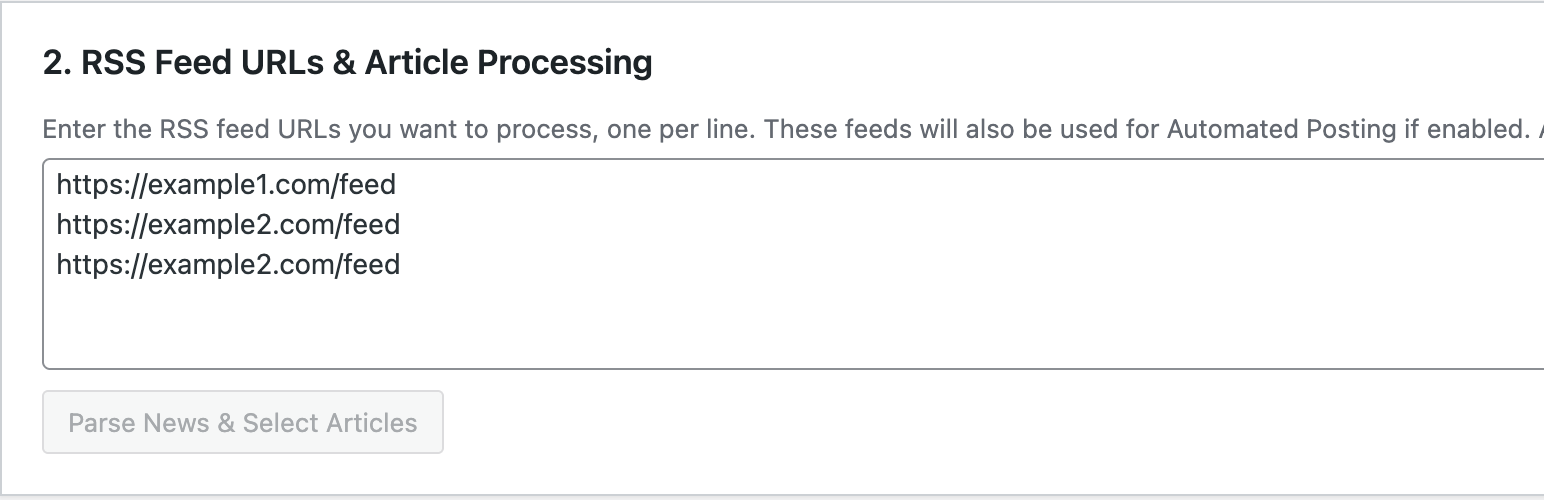Click the Parse News & Select Articles button
Viewport: 1544px width, 500px height.
(x=242, y=422)
